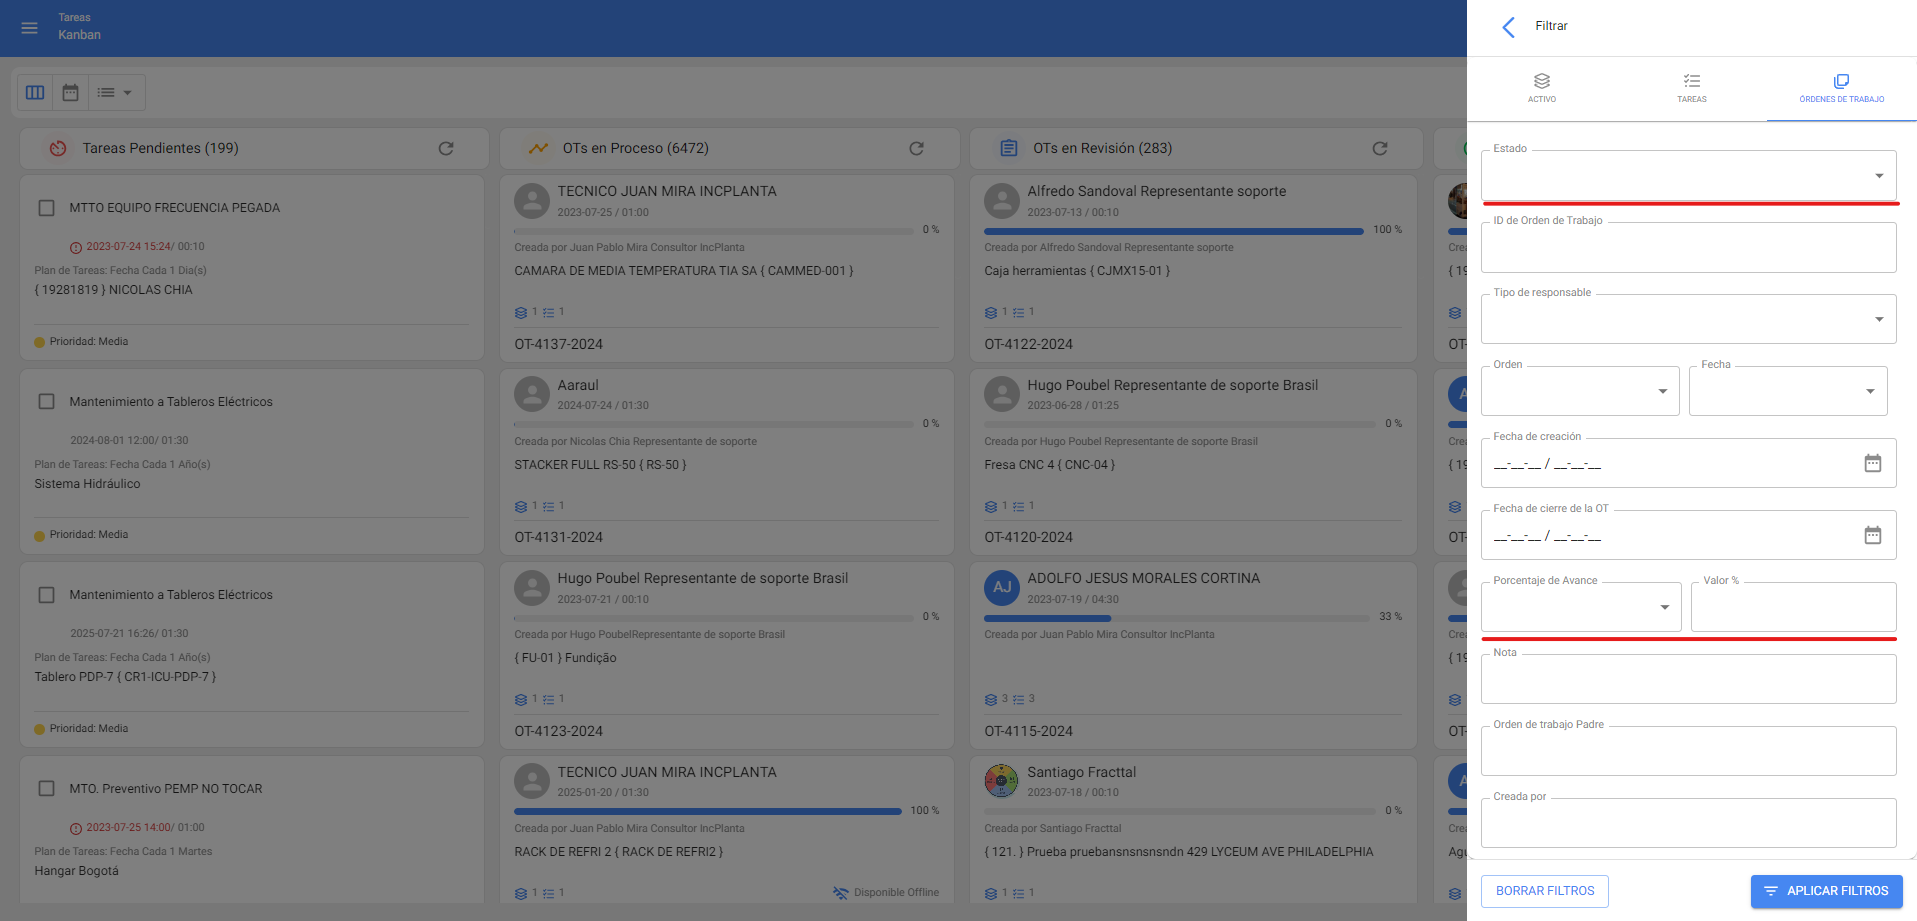Expand the Estado dropdown

[x=1687, y=176]
